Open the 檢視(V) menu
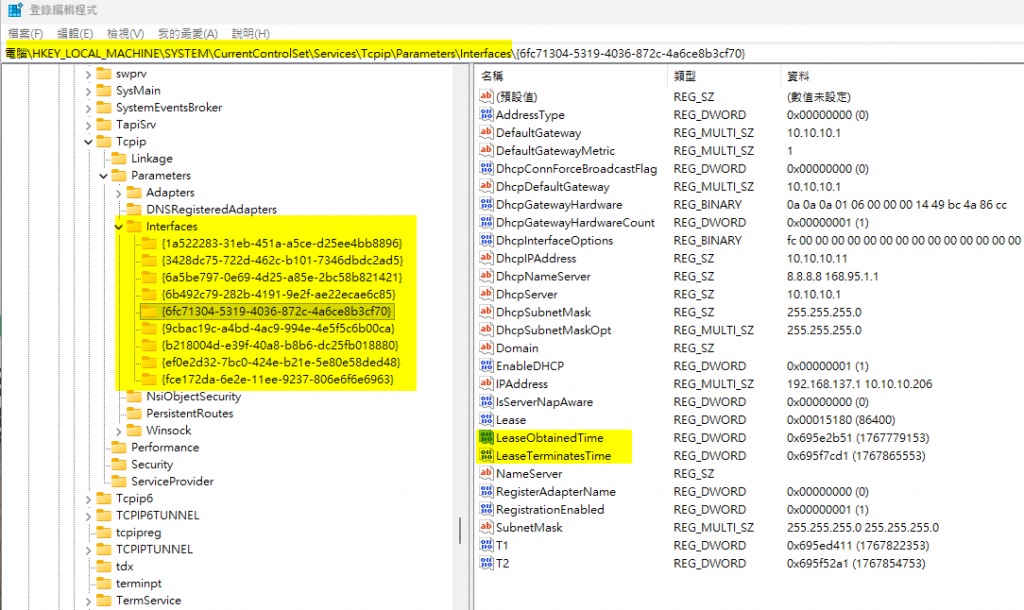 (125, 33)
